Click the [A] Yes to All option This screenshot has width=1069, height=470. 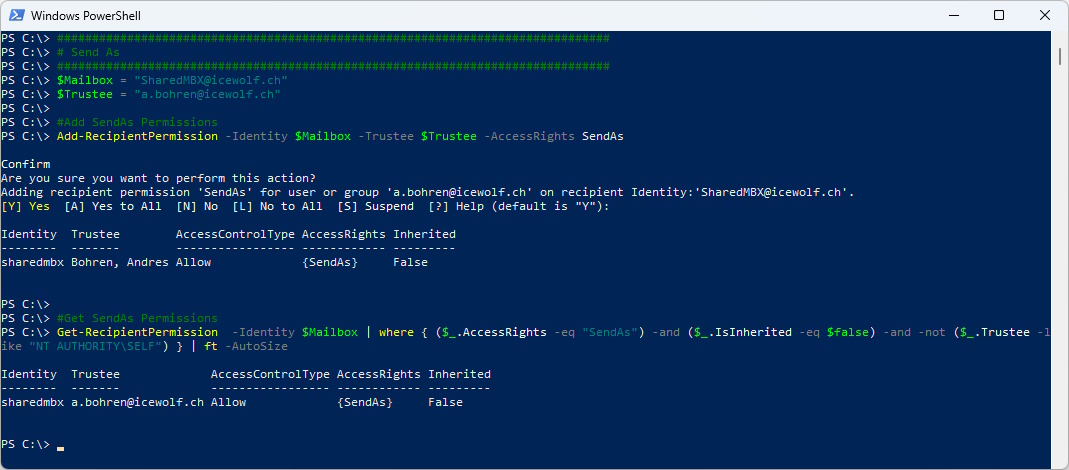coord(112,206)
